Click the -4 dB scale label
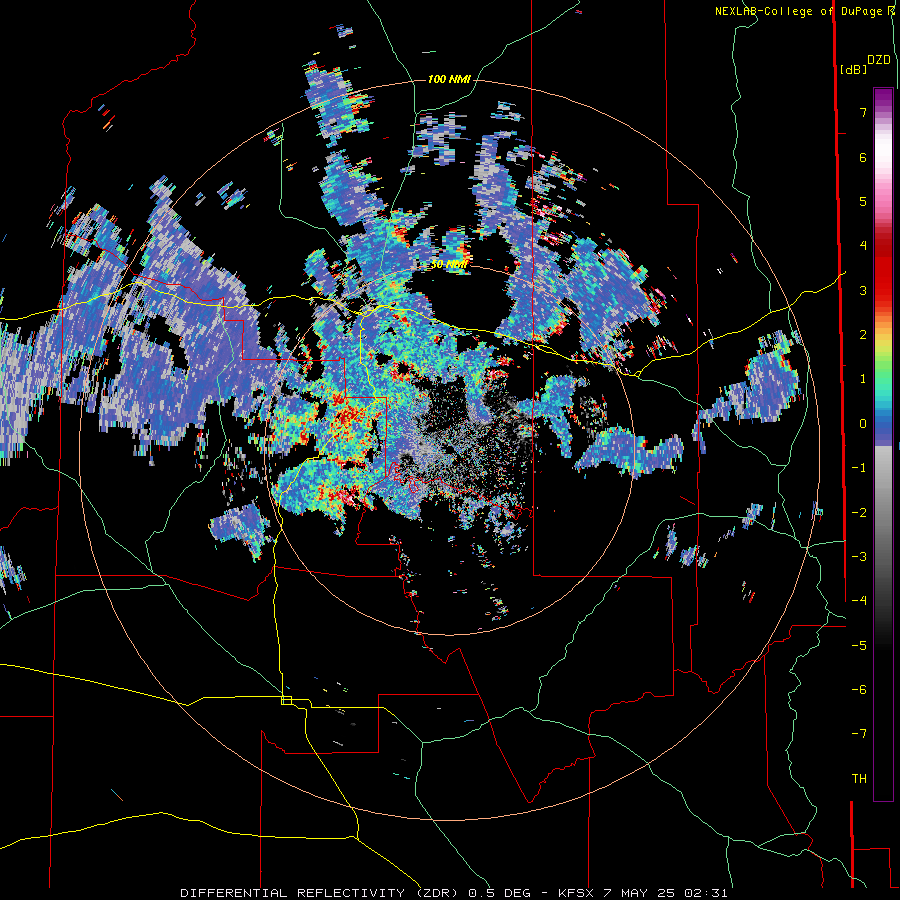This screenshot has width=900, height=900. [x=859, y=601]
